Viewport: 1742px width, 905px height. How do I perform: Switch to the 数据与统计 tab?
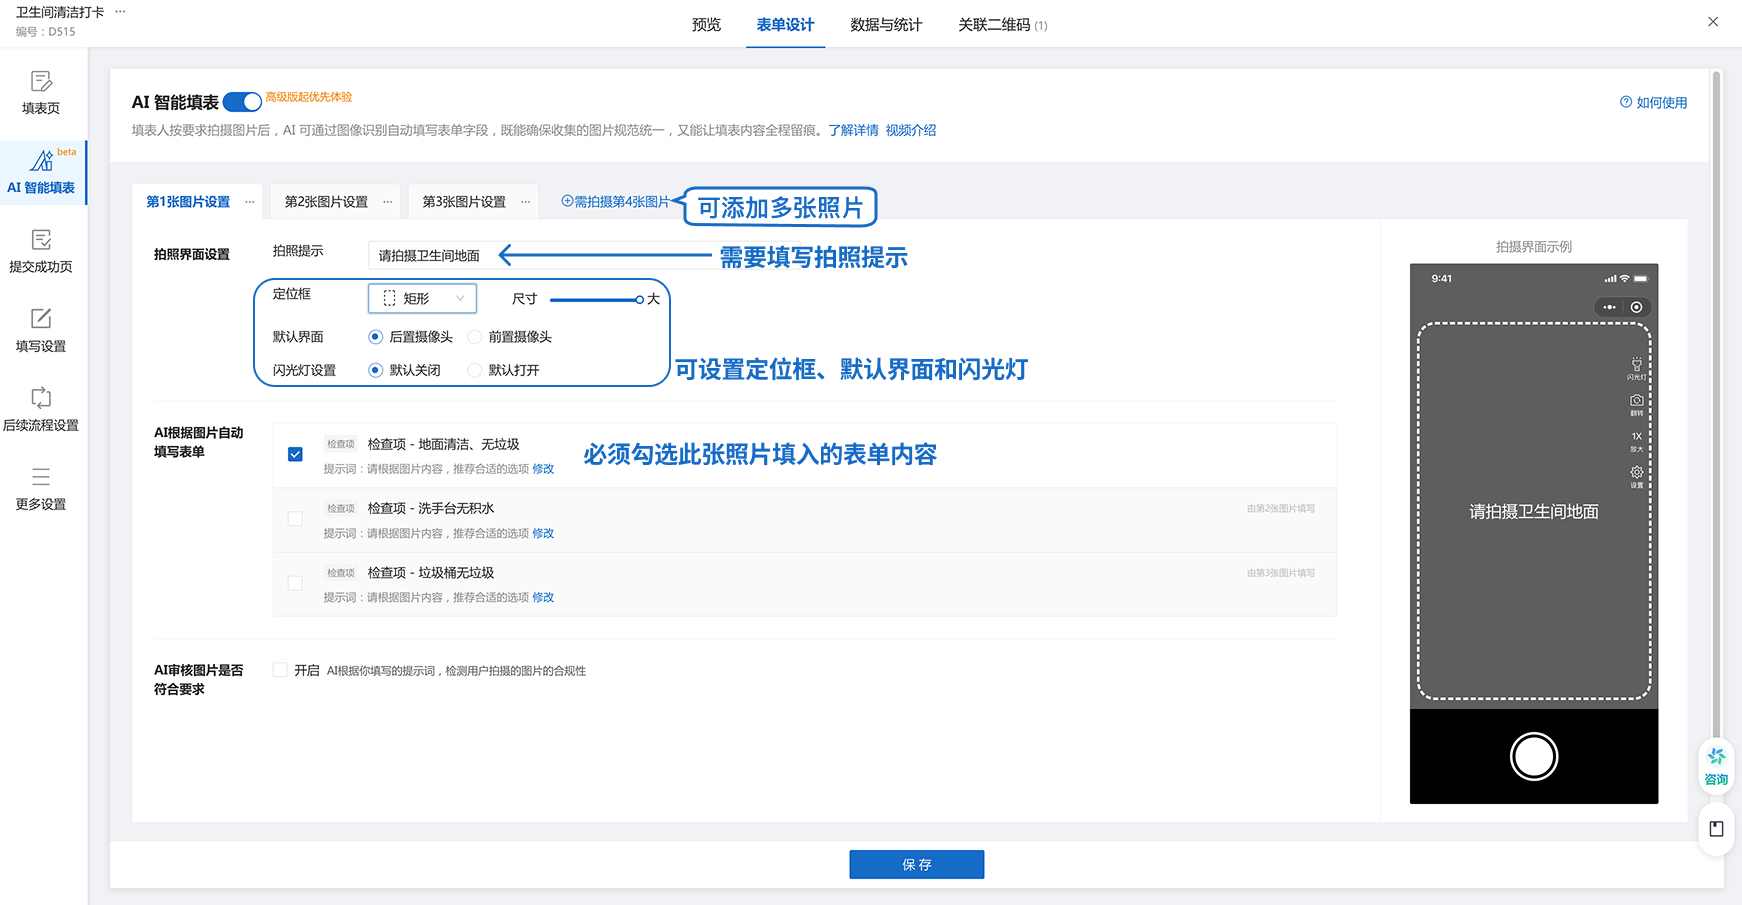886,24
